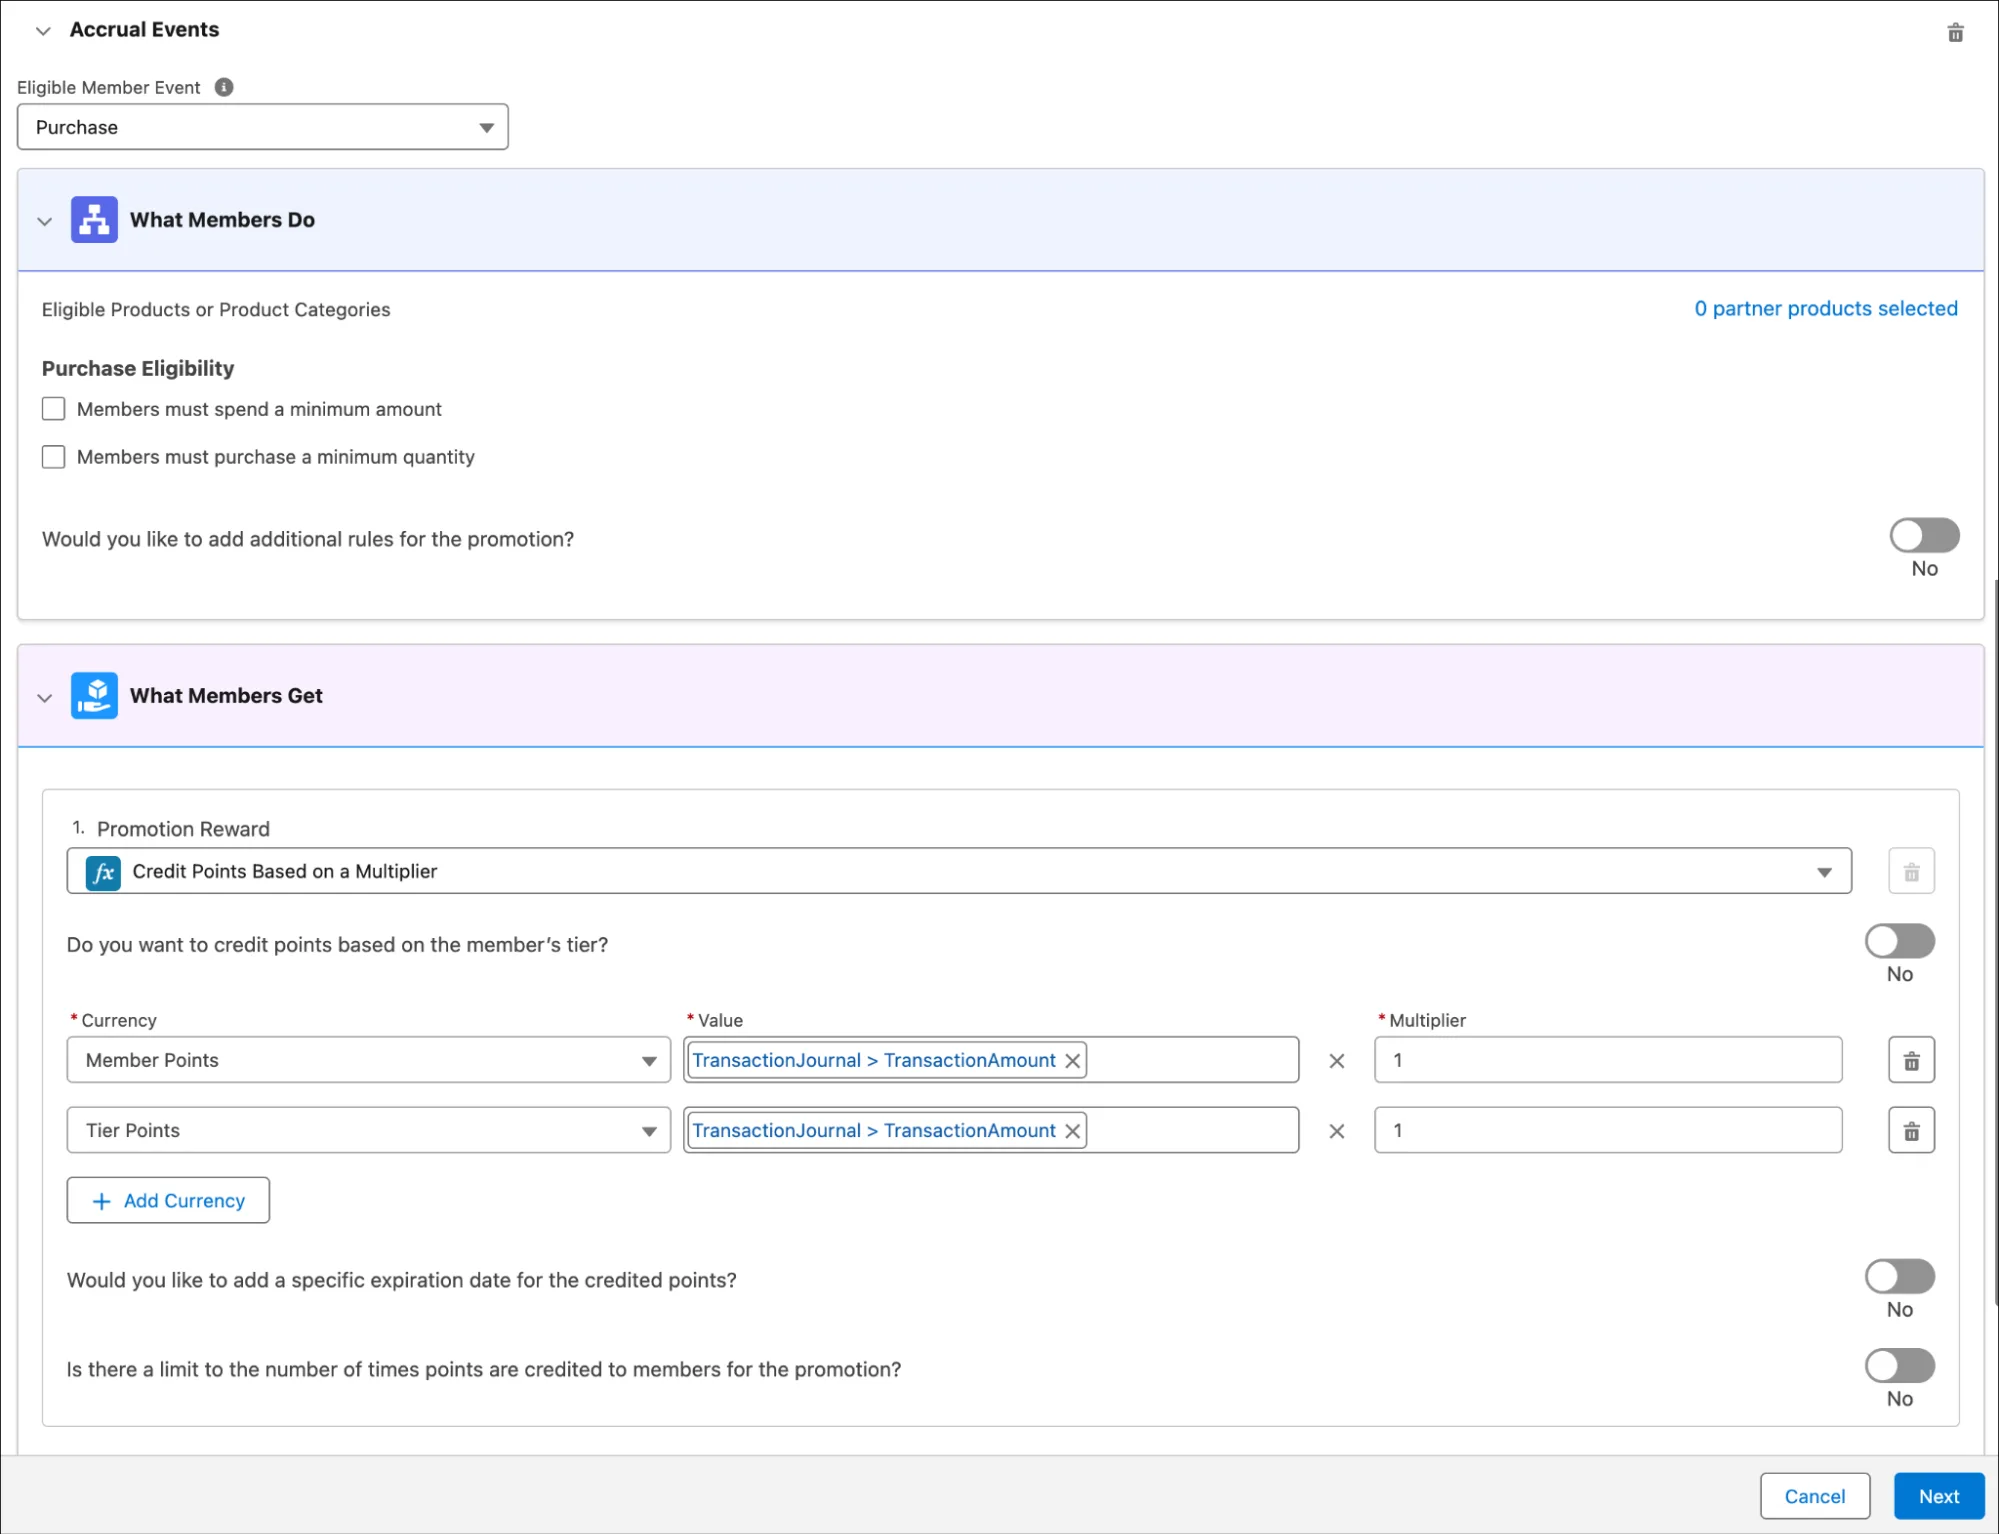Click the Accrual Events delete icon
This screenshot has width=1999, height=1535.
coord(1955,29)
